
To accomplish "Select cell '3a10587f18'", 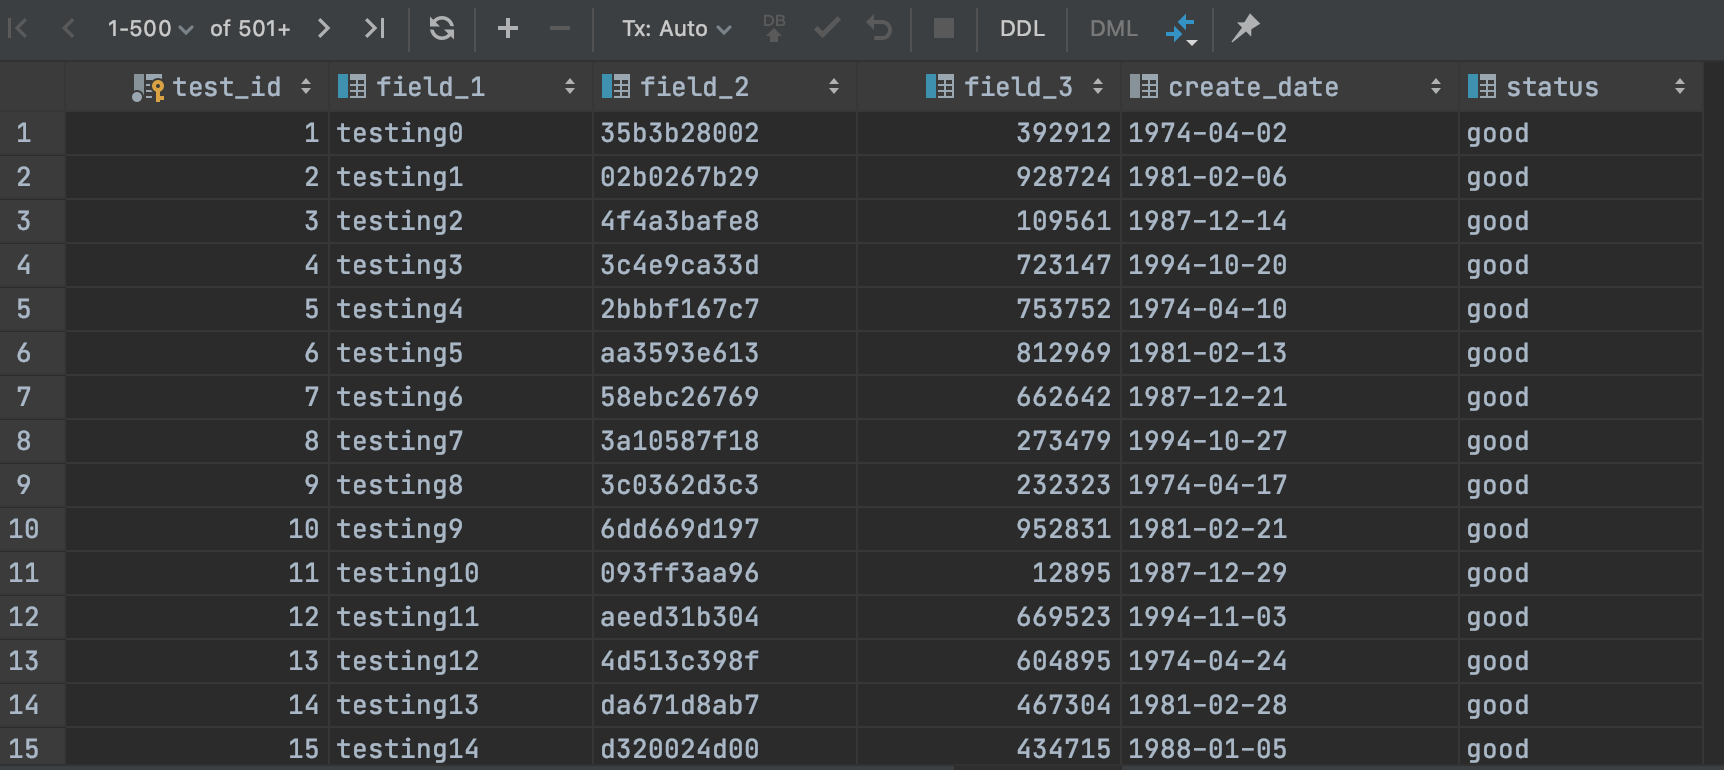I will click(725, 441).
